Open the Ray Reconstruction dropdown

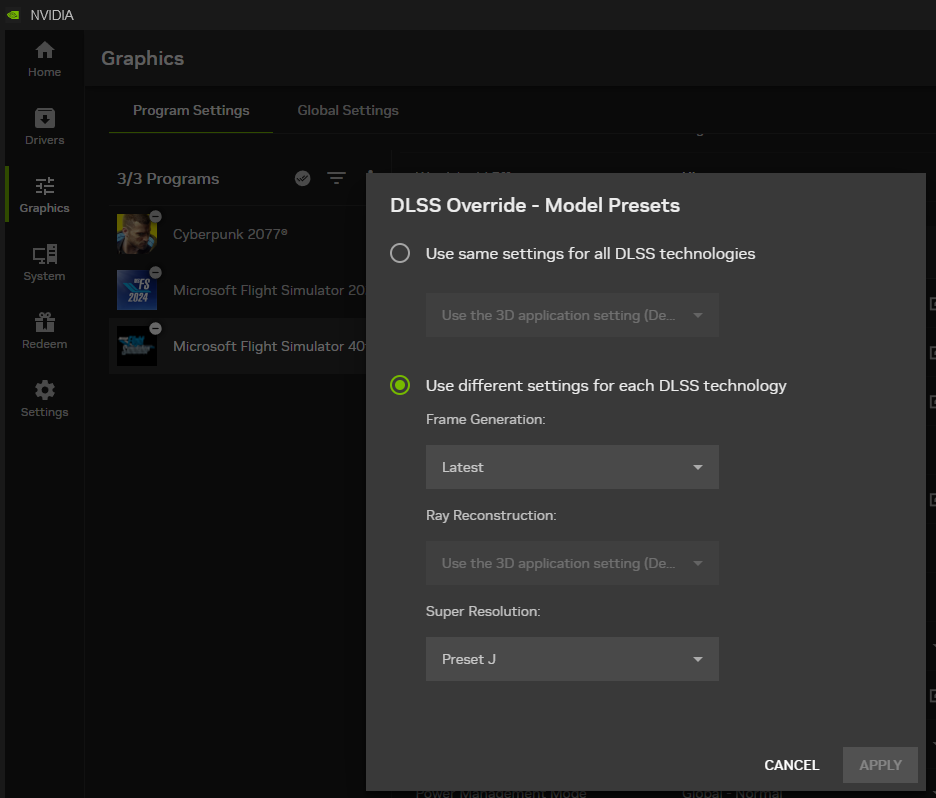[x=572, y=563]
